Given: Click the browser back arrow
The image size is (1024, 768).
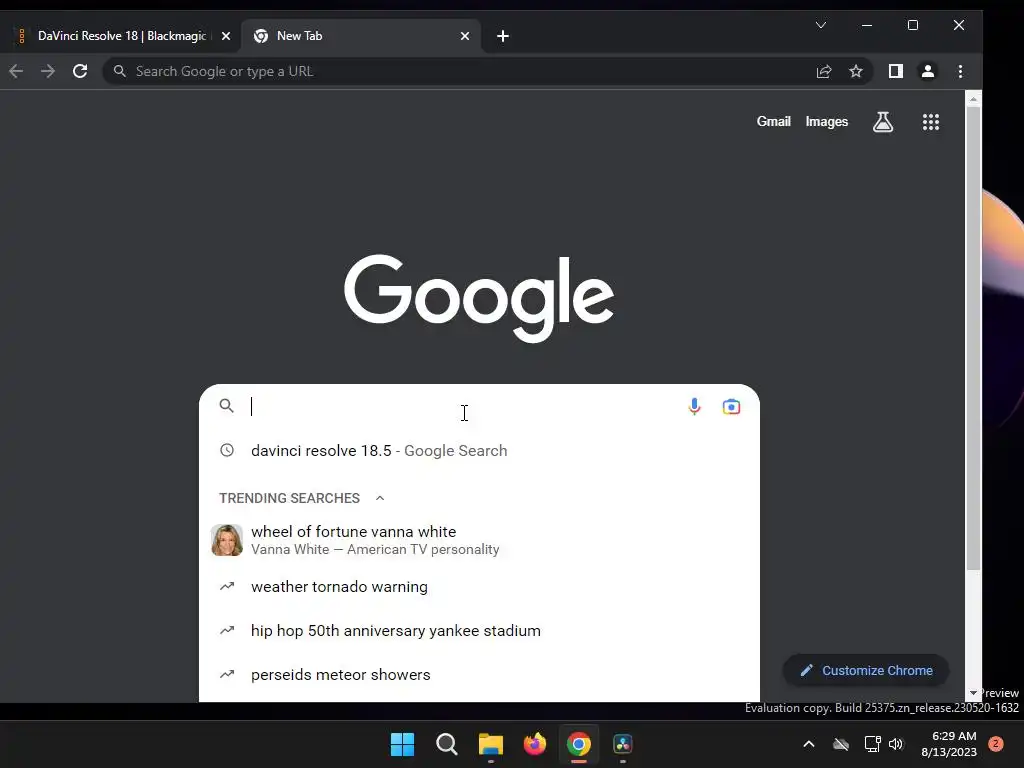Looking at the screenshot, I should (16, 71).
